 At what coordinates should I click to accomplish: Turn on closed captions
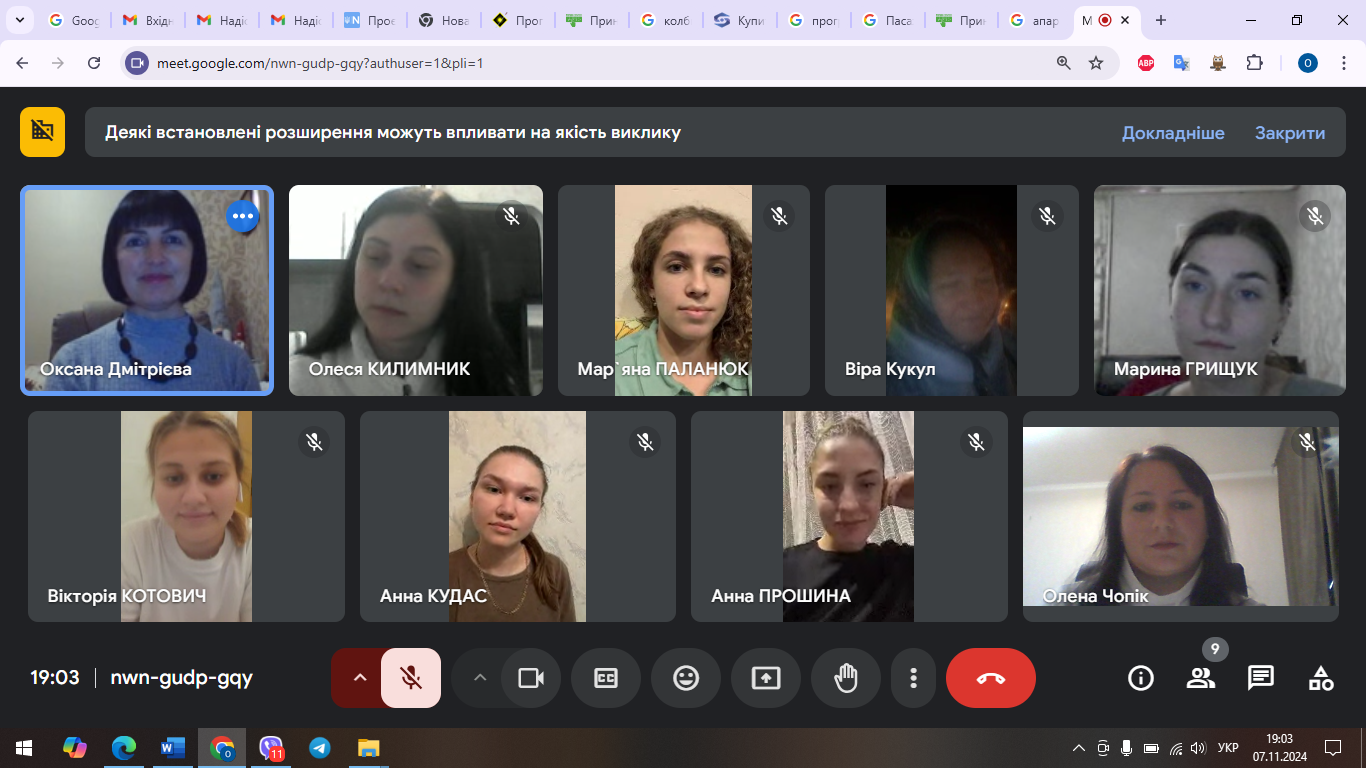click(606, 678)
